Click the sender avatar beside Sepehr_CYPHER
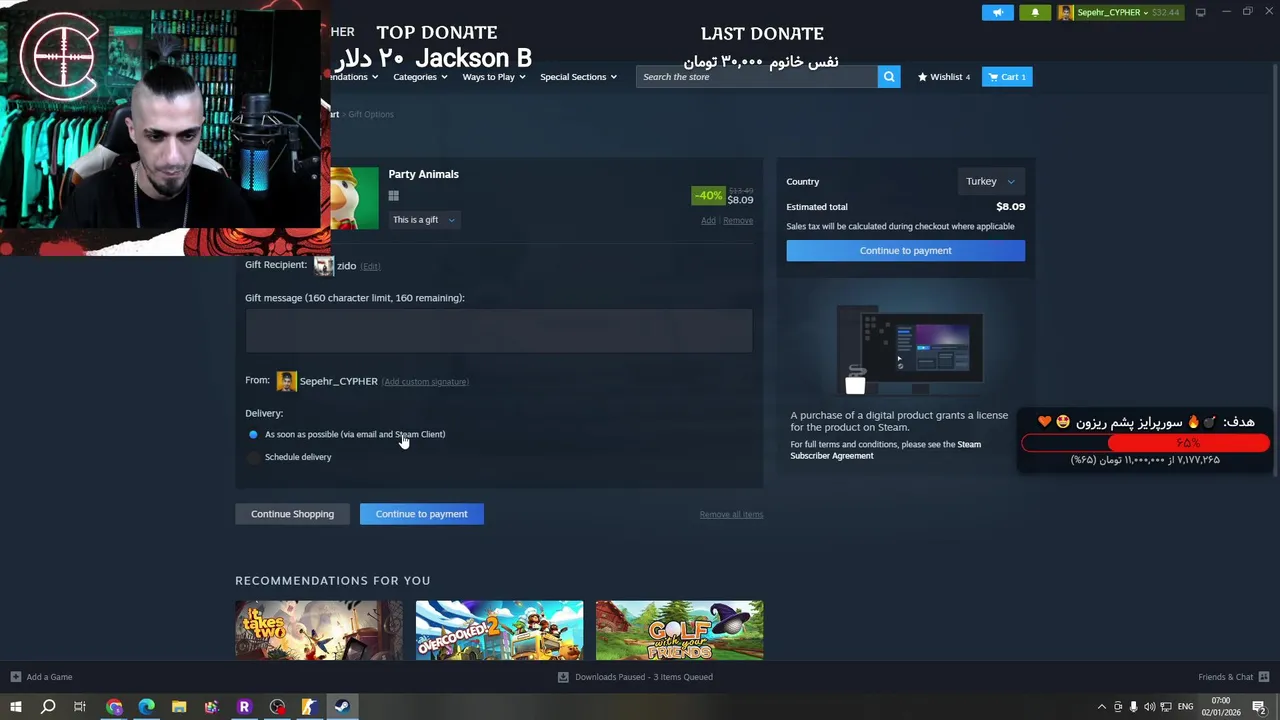1280x720 pixels. (286, 381)
